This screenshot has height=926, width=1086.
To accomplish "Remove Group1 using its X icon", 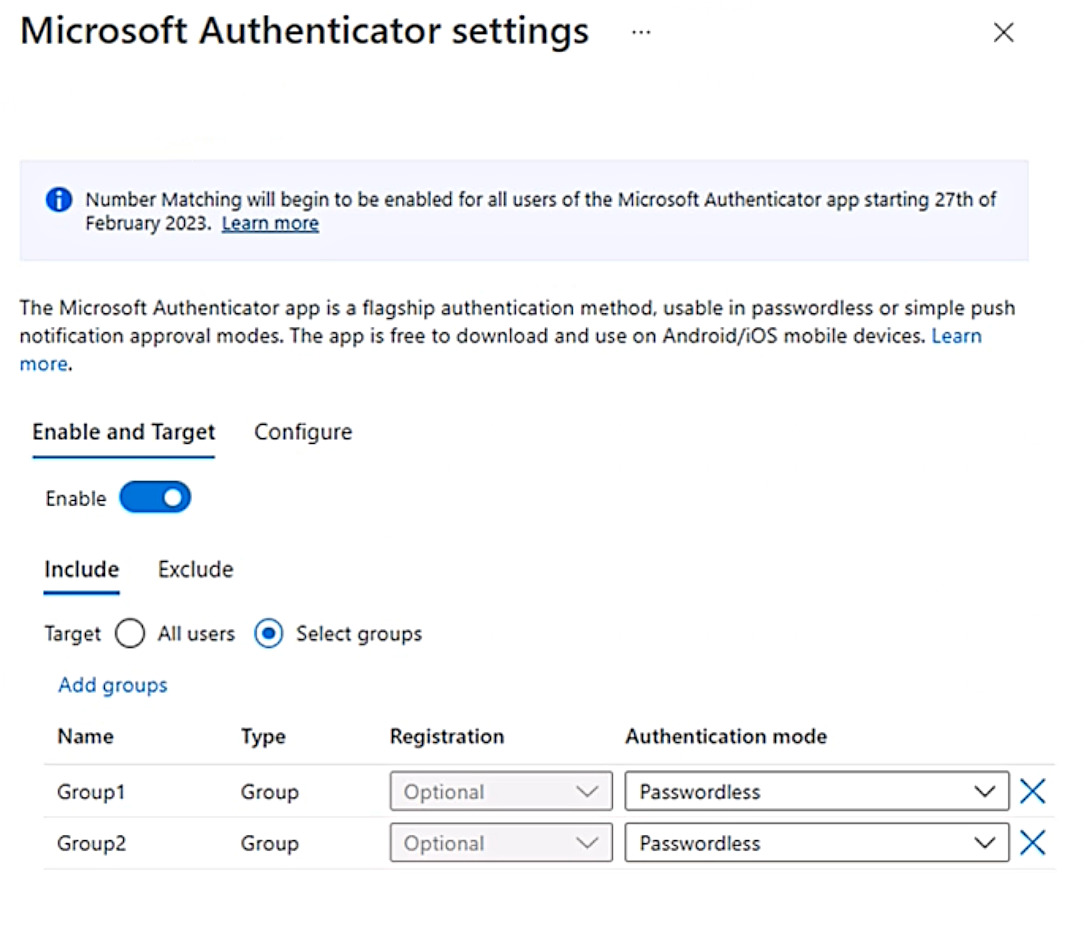I will point(1032,792).
